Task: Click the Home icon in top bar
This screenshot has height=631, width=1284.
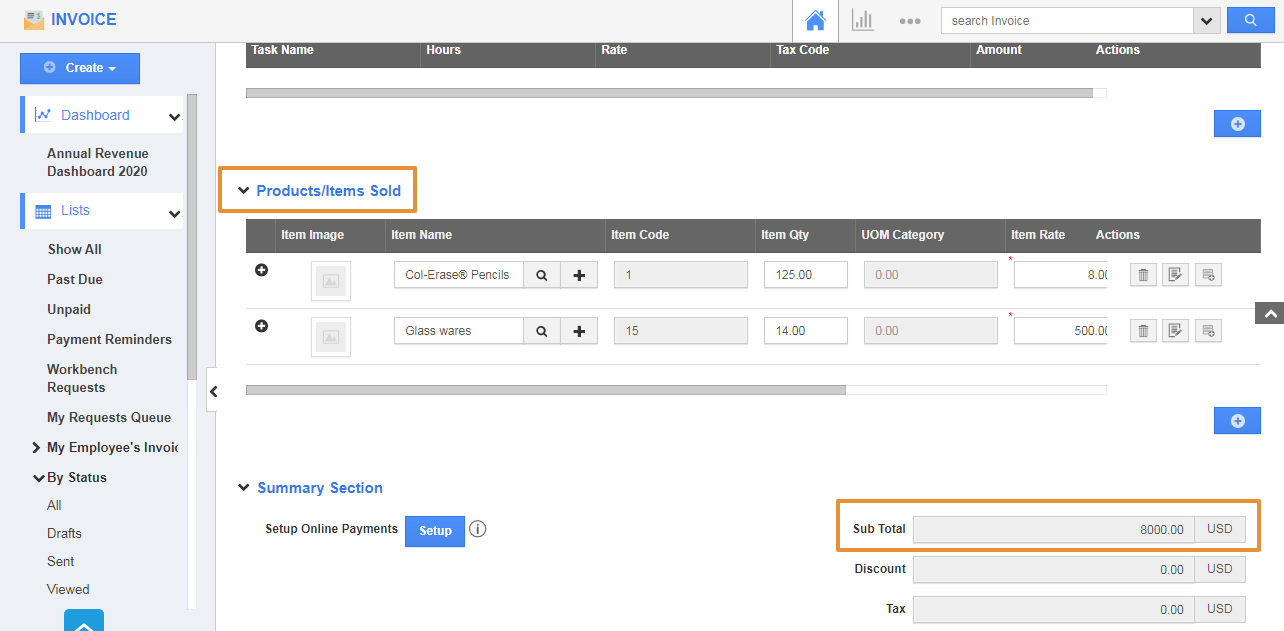Action: click(x=816, y=21)
